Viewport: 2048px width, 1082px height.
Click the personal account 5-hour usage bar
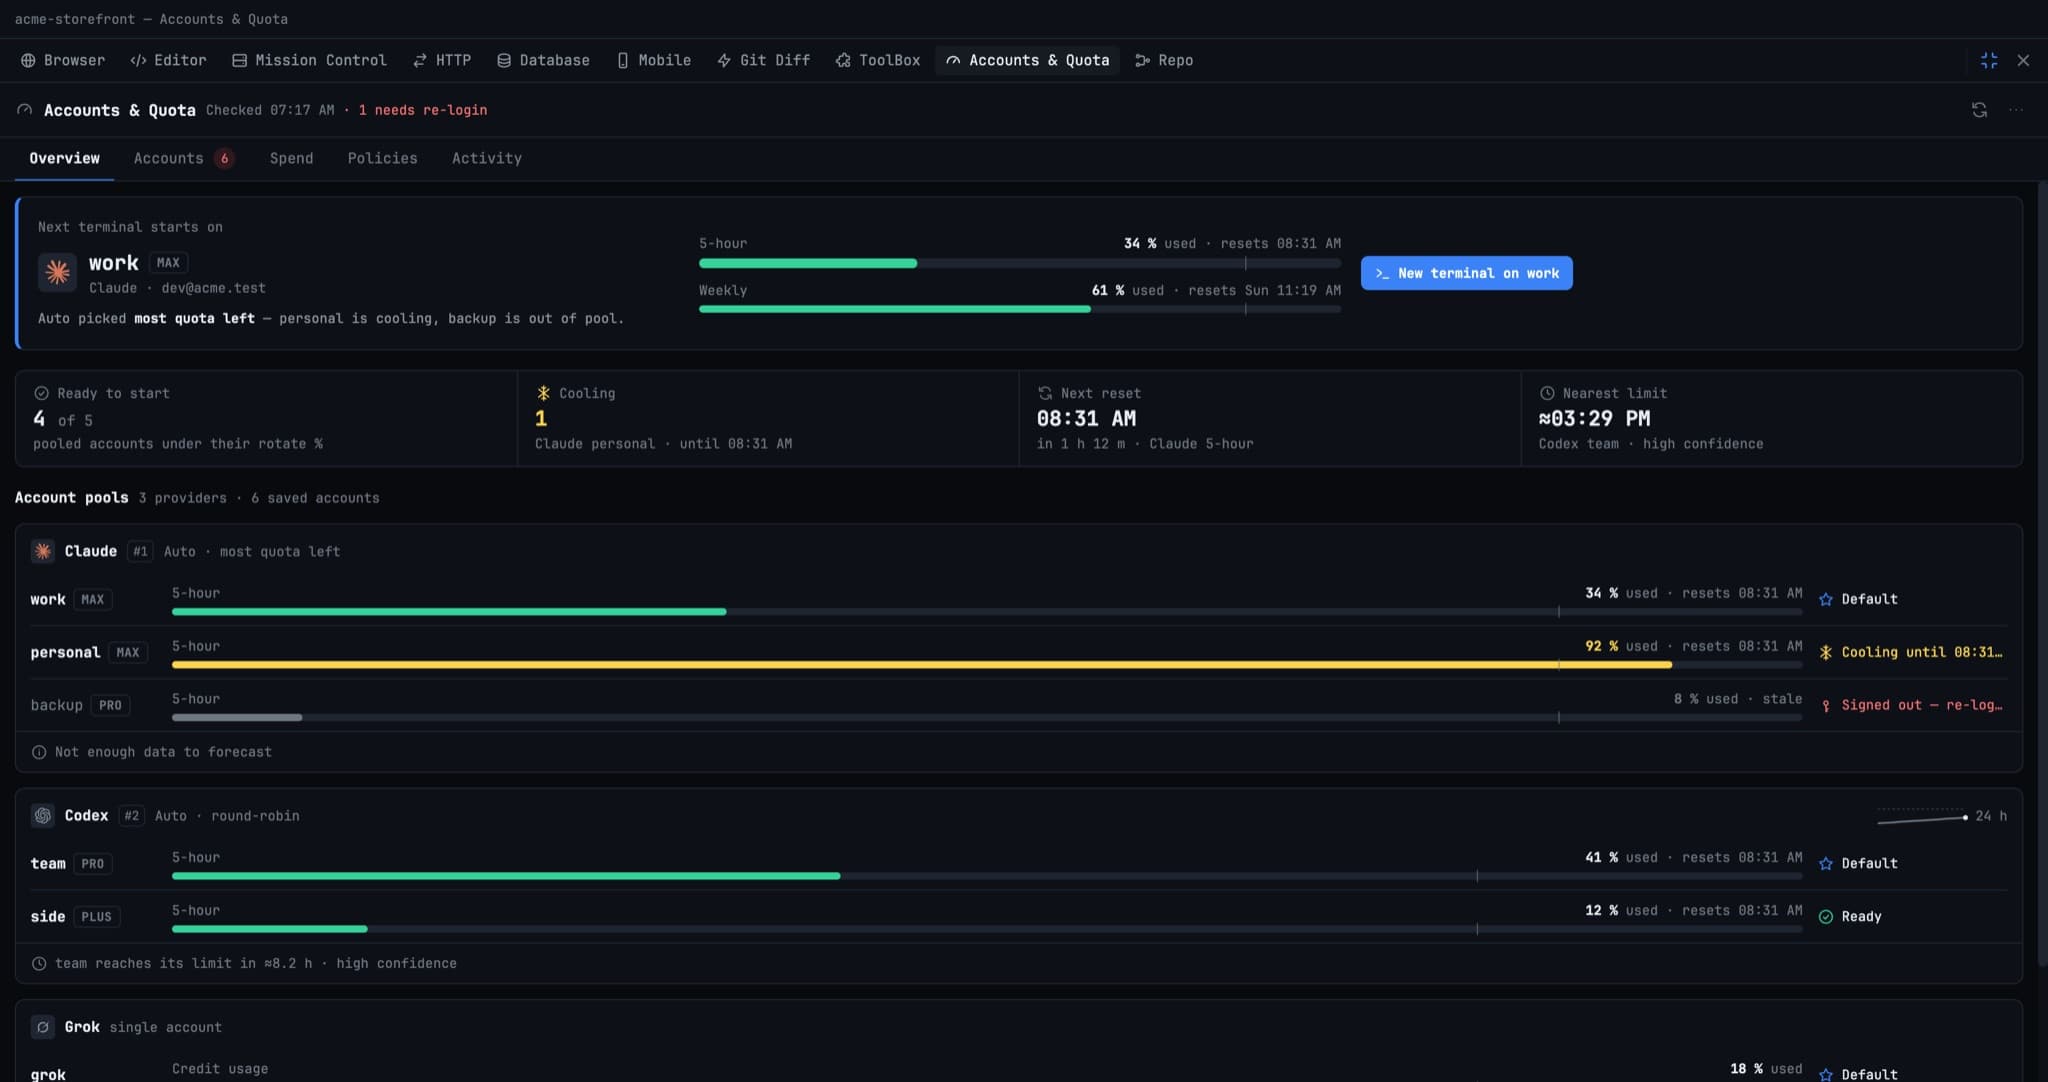(987, 664)
